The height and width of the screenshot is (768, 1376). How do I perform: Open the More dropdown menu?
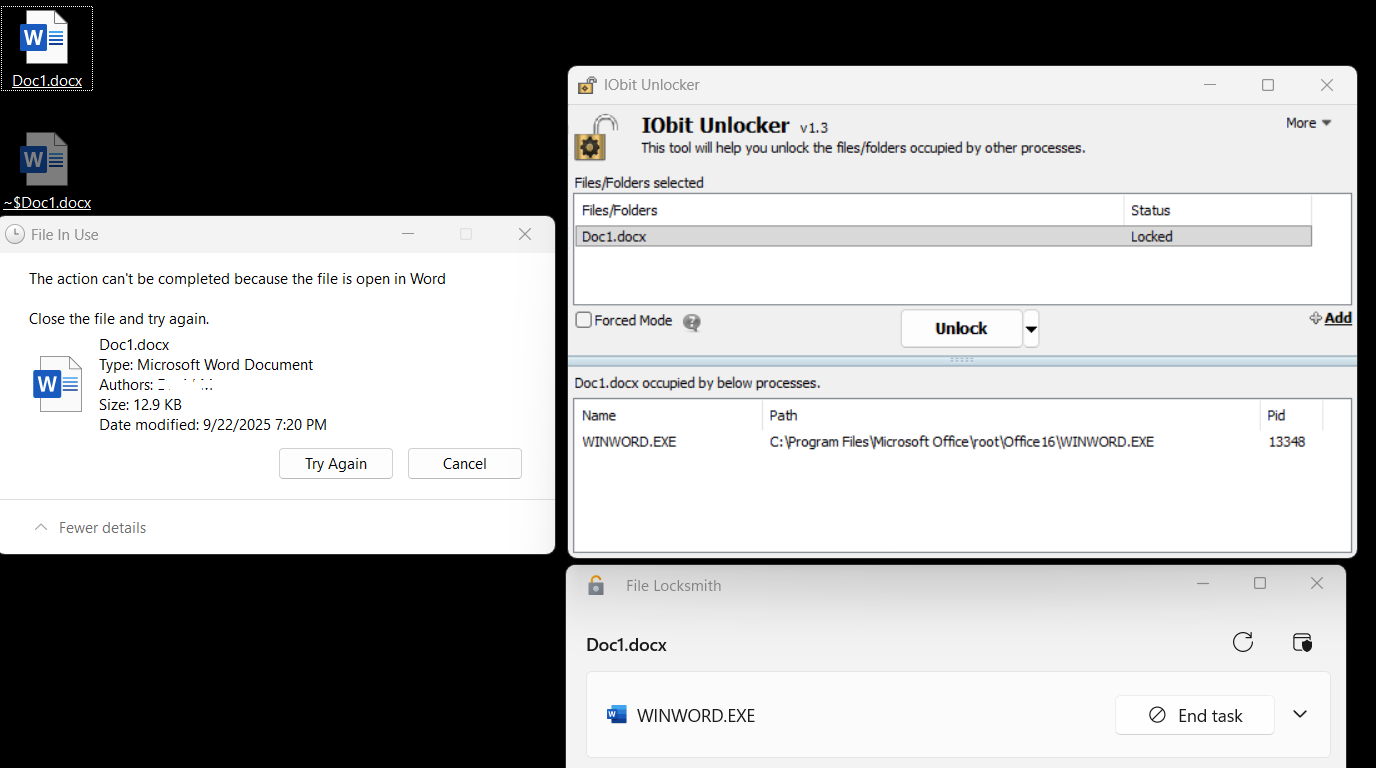click(1308, 123)
